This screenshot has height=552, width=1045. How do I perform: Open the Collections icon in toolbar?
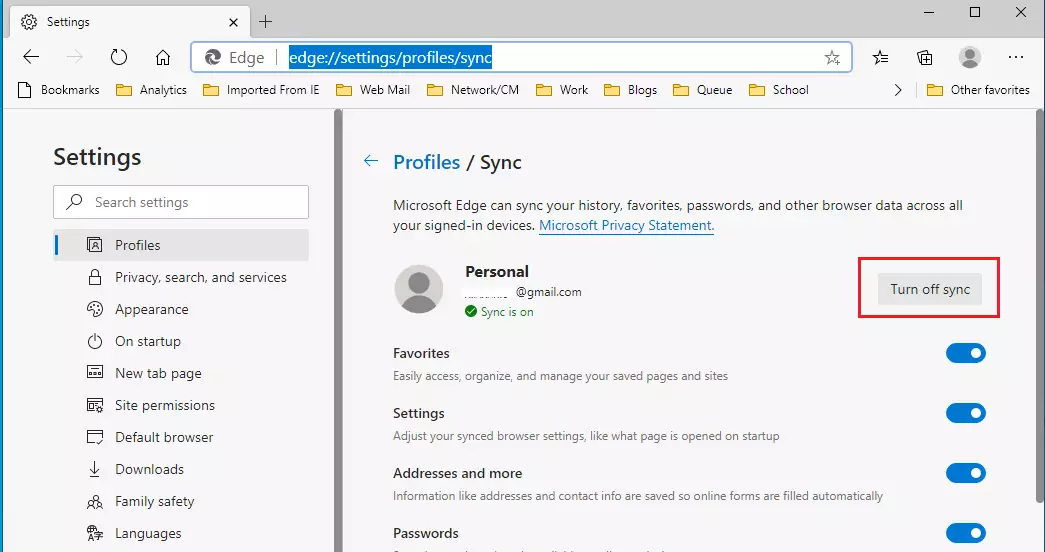pos(925,57)
